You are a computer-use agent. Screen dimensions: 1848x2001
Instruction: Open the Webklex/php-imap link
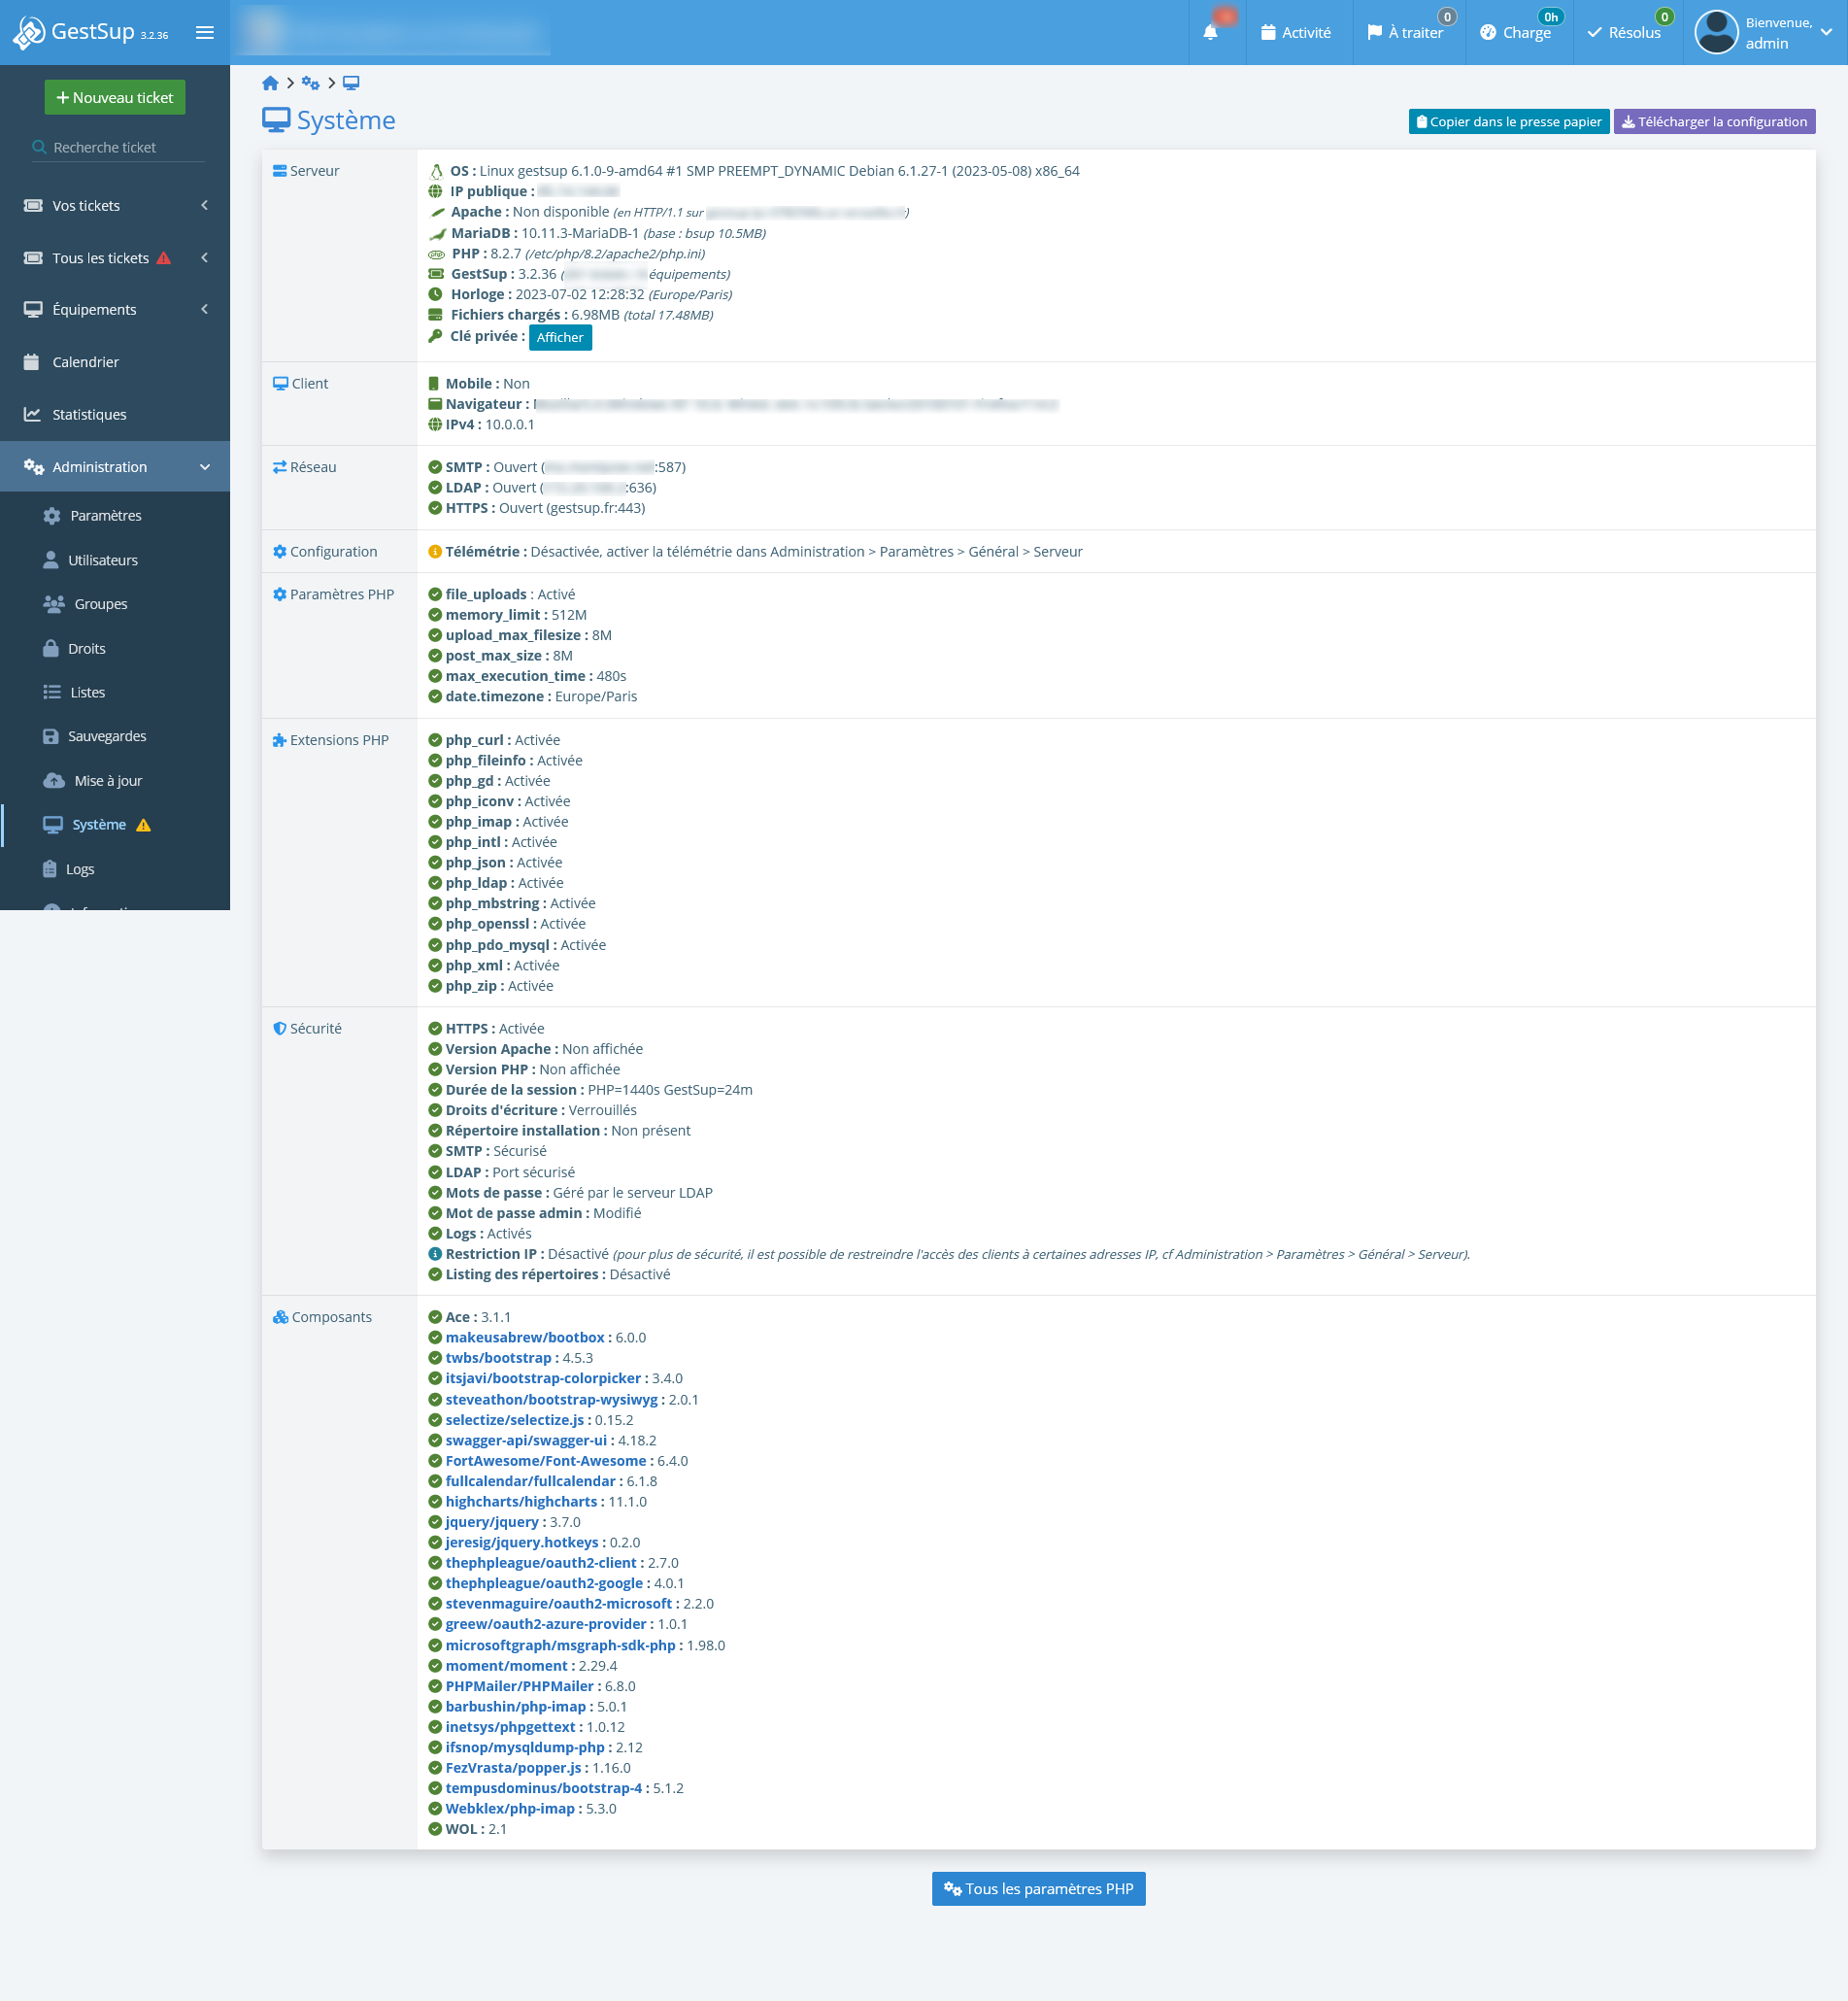point(510,1809)
